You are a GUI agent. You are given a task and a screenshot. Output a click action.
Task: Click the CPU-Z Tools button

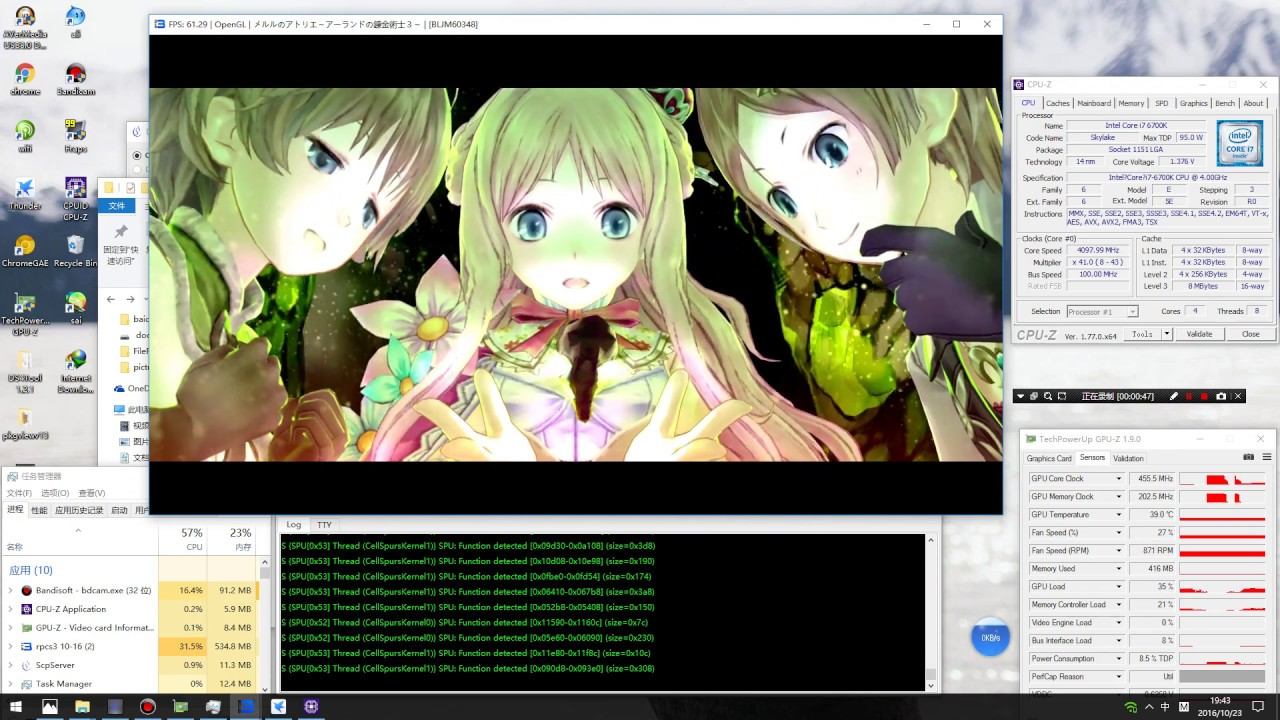pos(1142,334)
